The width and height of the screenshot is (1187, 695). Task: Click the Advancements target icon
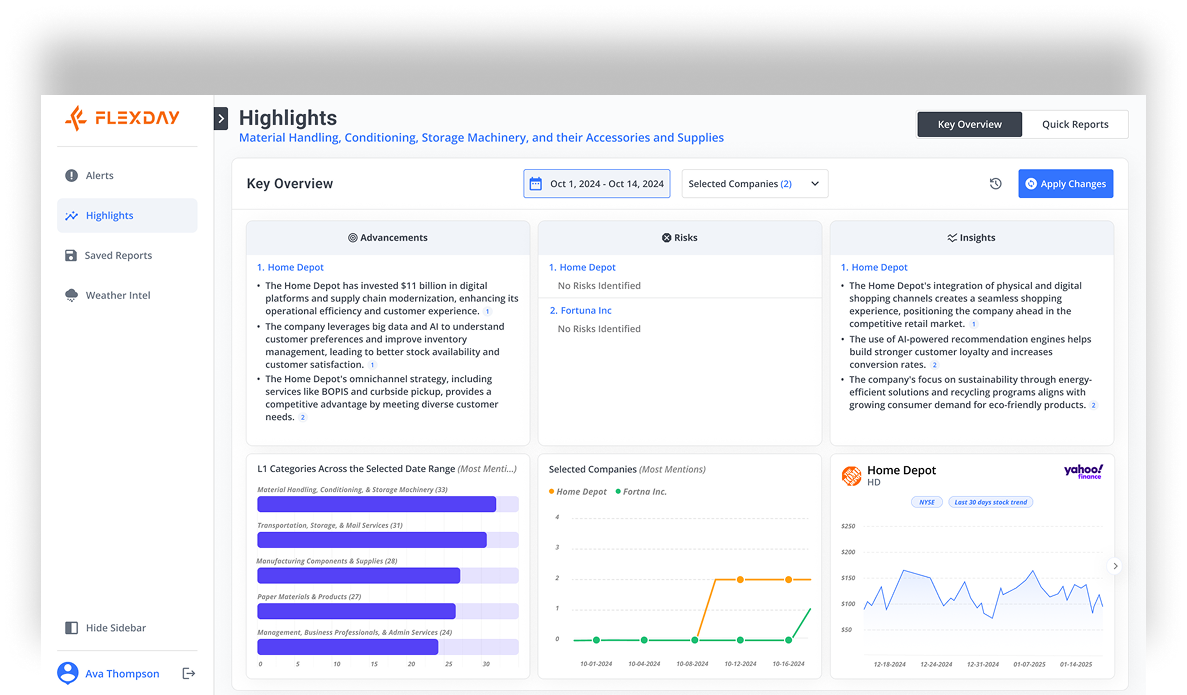352,238
